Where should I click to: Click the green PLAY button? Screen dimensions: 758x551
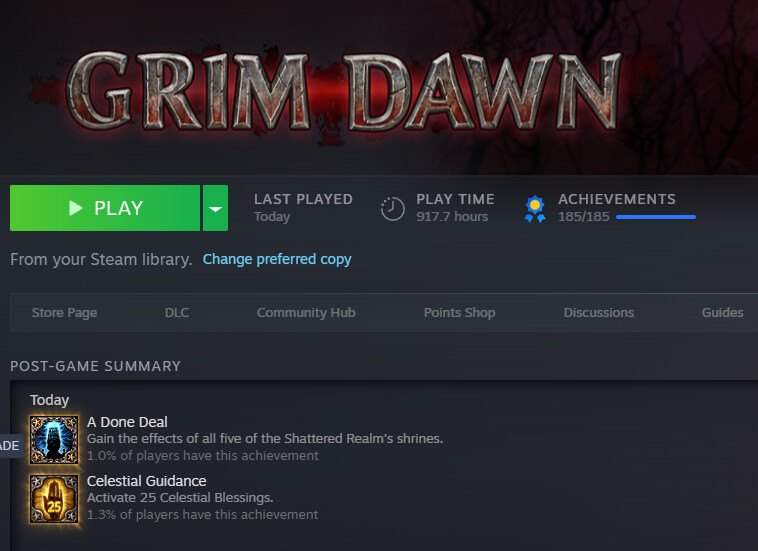tap(105, 208)
